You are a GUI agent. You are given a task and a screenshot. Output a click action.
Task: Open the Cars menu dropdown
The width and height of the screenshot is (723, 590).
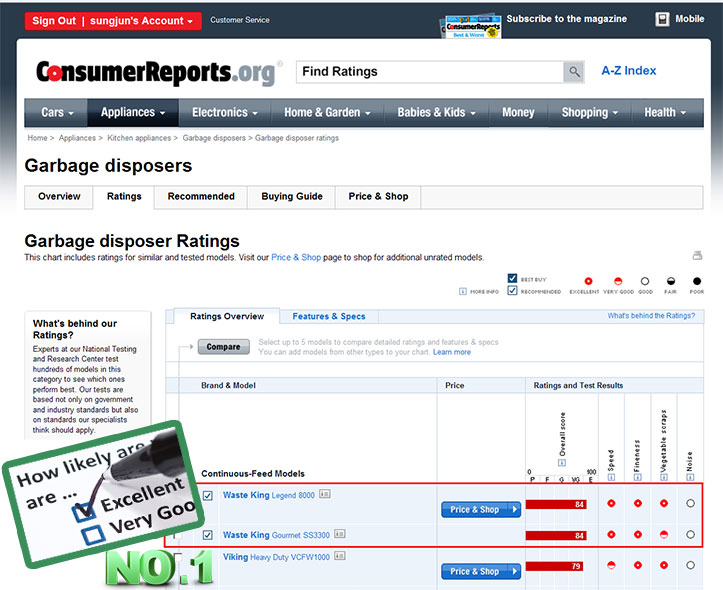click(56, 112)
